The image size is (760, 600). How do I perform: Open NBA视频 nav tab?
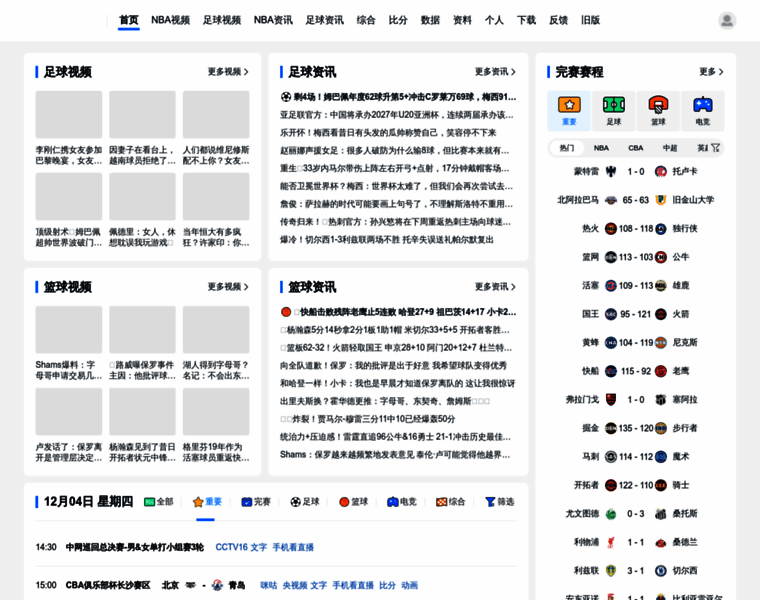(x=170, y=20)
